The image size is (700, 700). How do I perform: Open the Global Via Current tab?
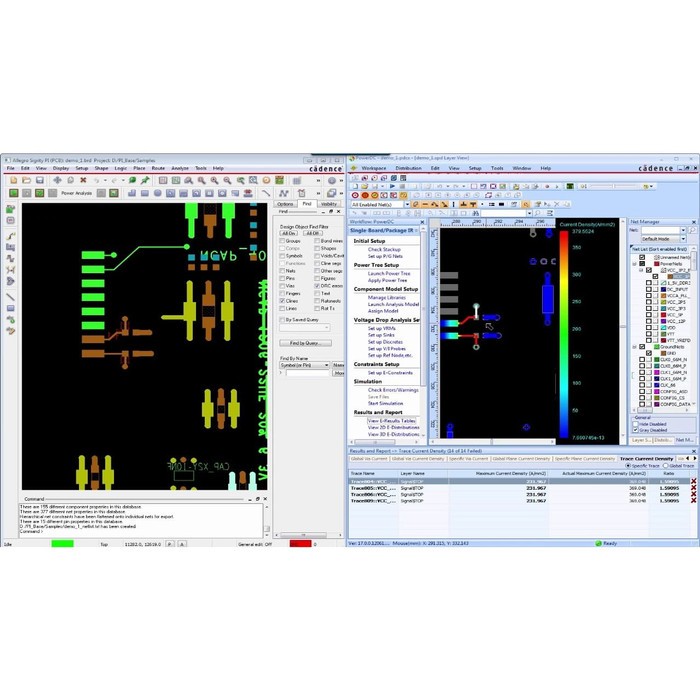[x=369, y=458]
